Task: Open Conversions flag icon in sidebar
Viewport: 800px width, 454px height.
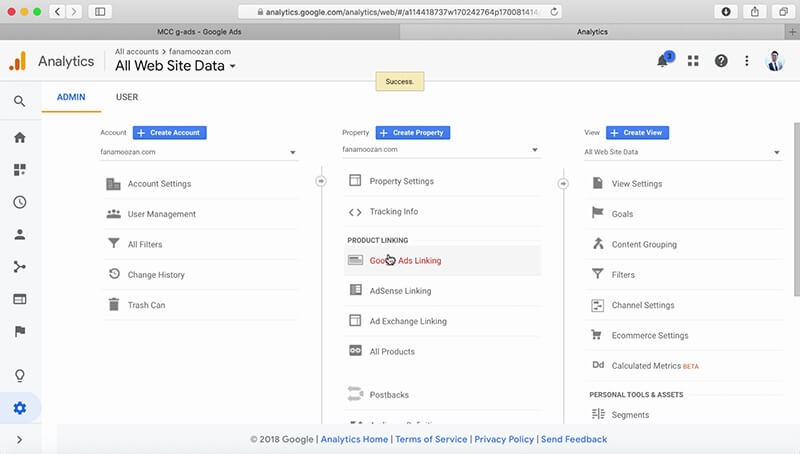Action: [19, 332]
